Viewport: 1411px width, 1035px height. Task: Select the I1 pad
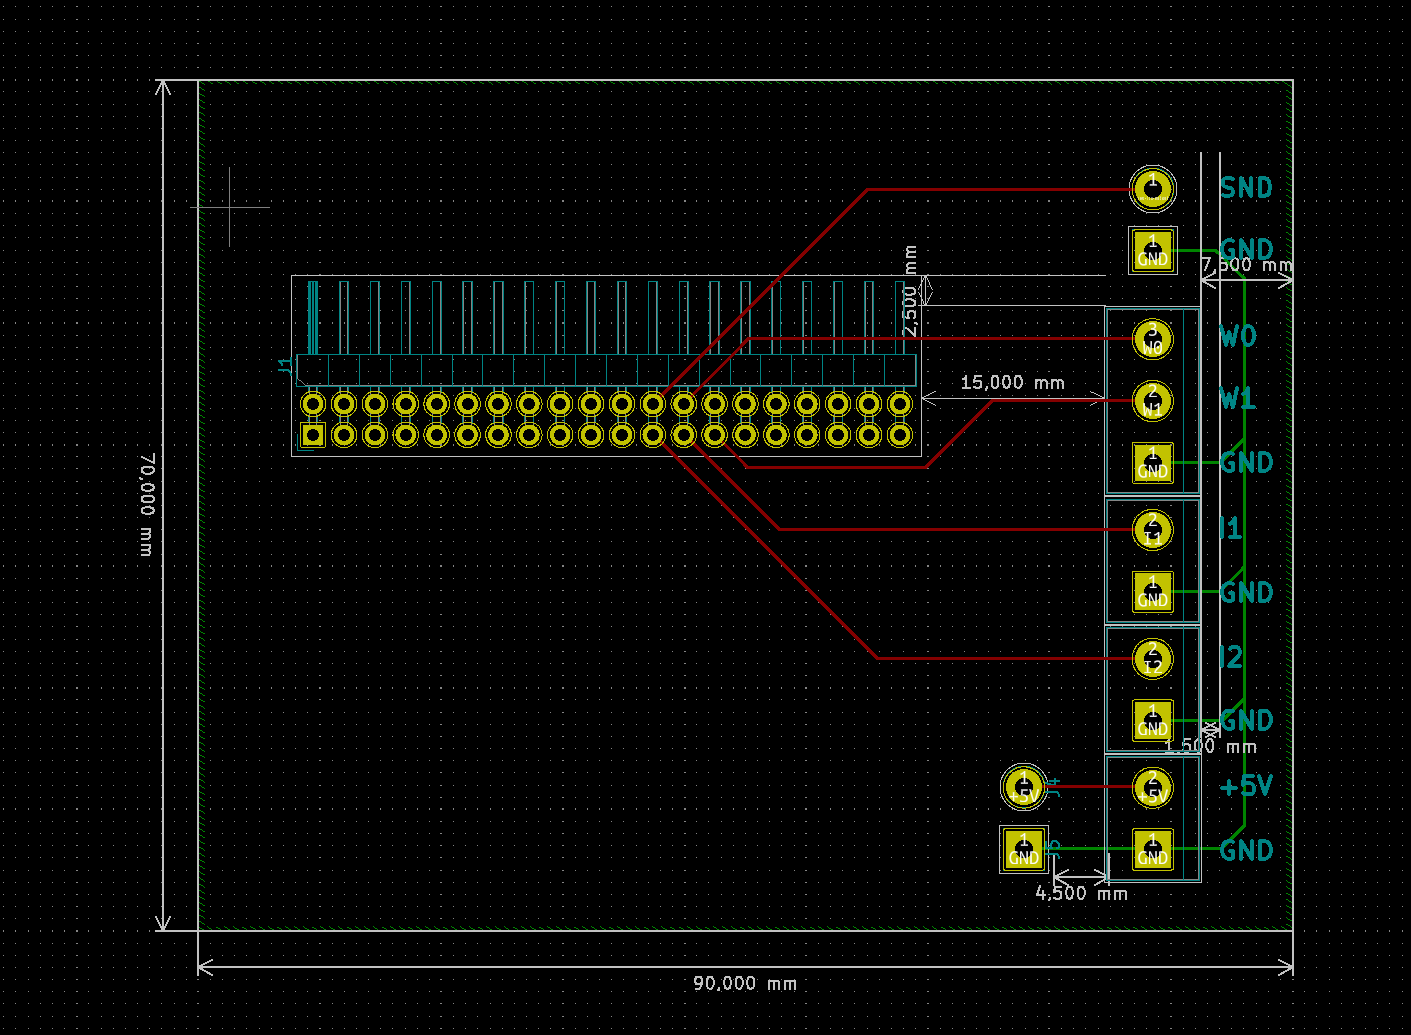pos(1153,530)
